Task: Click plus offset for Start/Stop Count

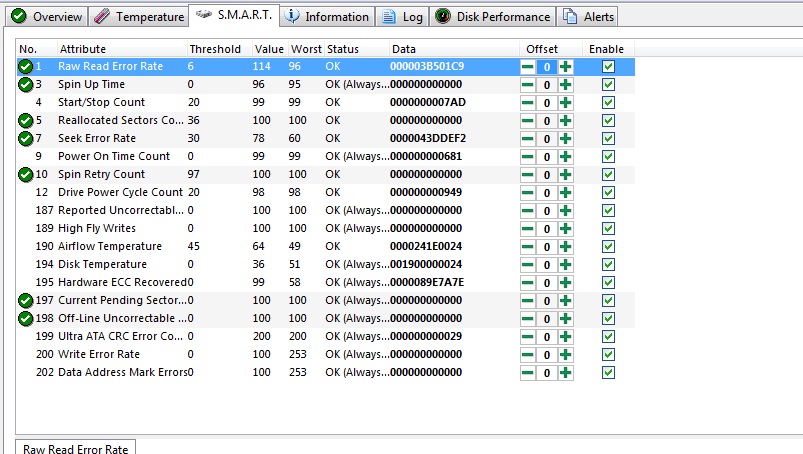Action: pos(565,102)
